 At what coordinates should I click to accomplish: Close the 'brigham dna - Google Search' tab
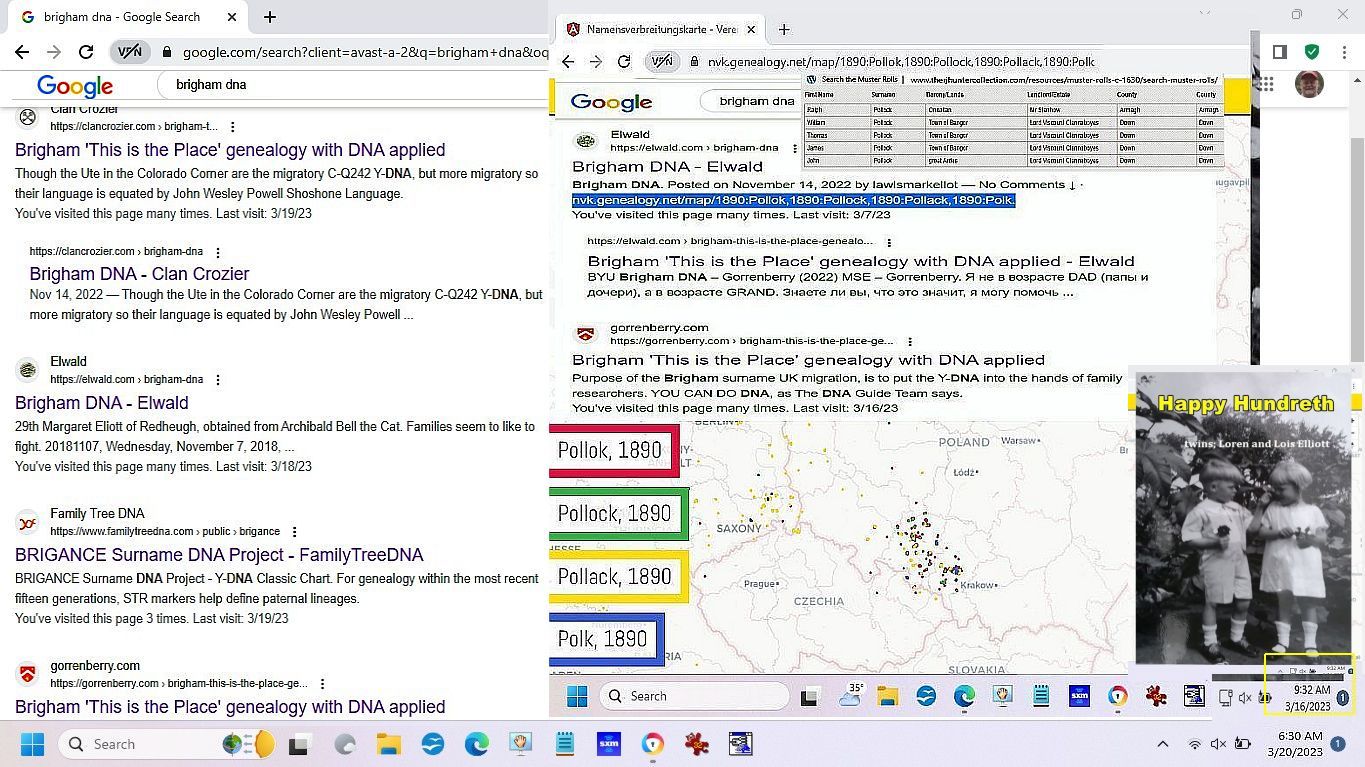[231, 17]
